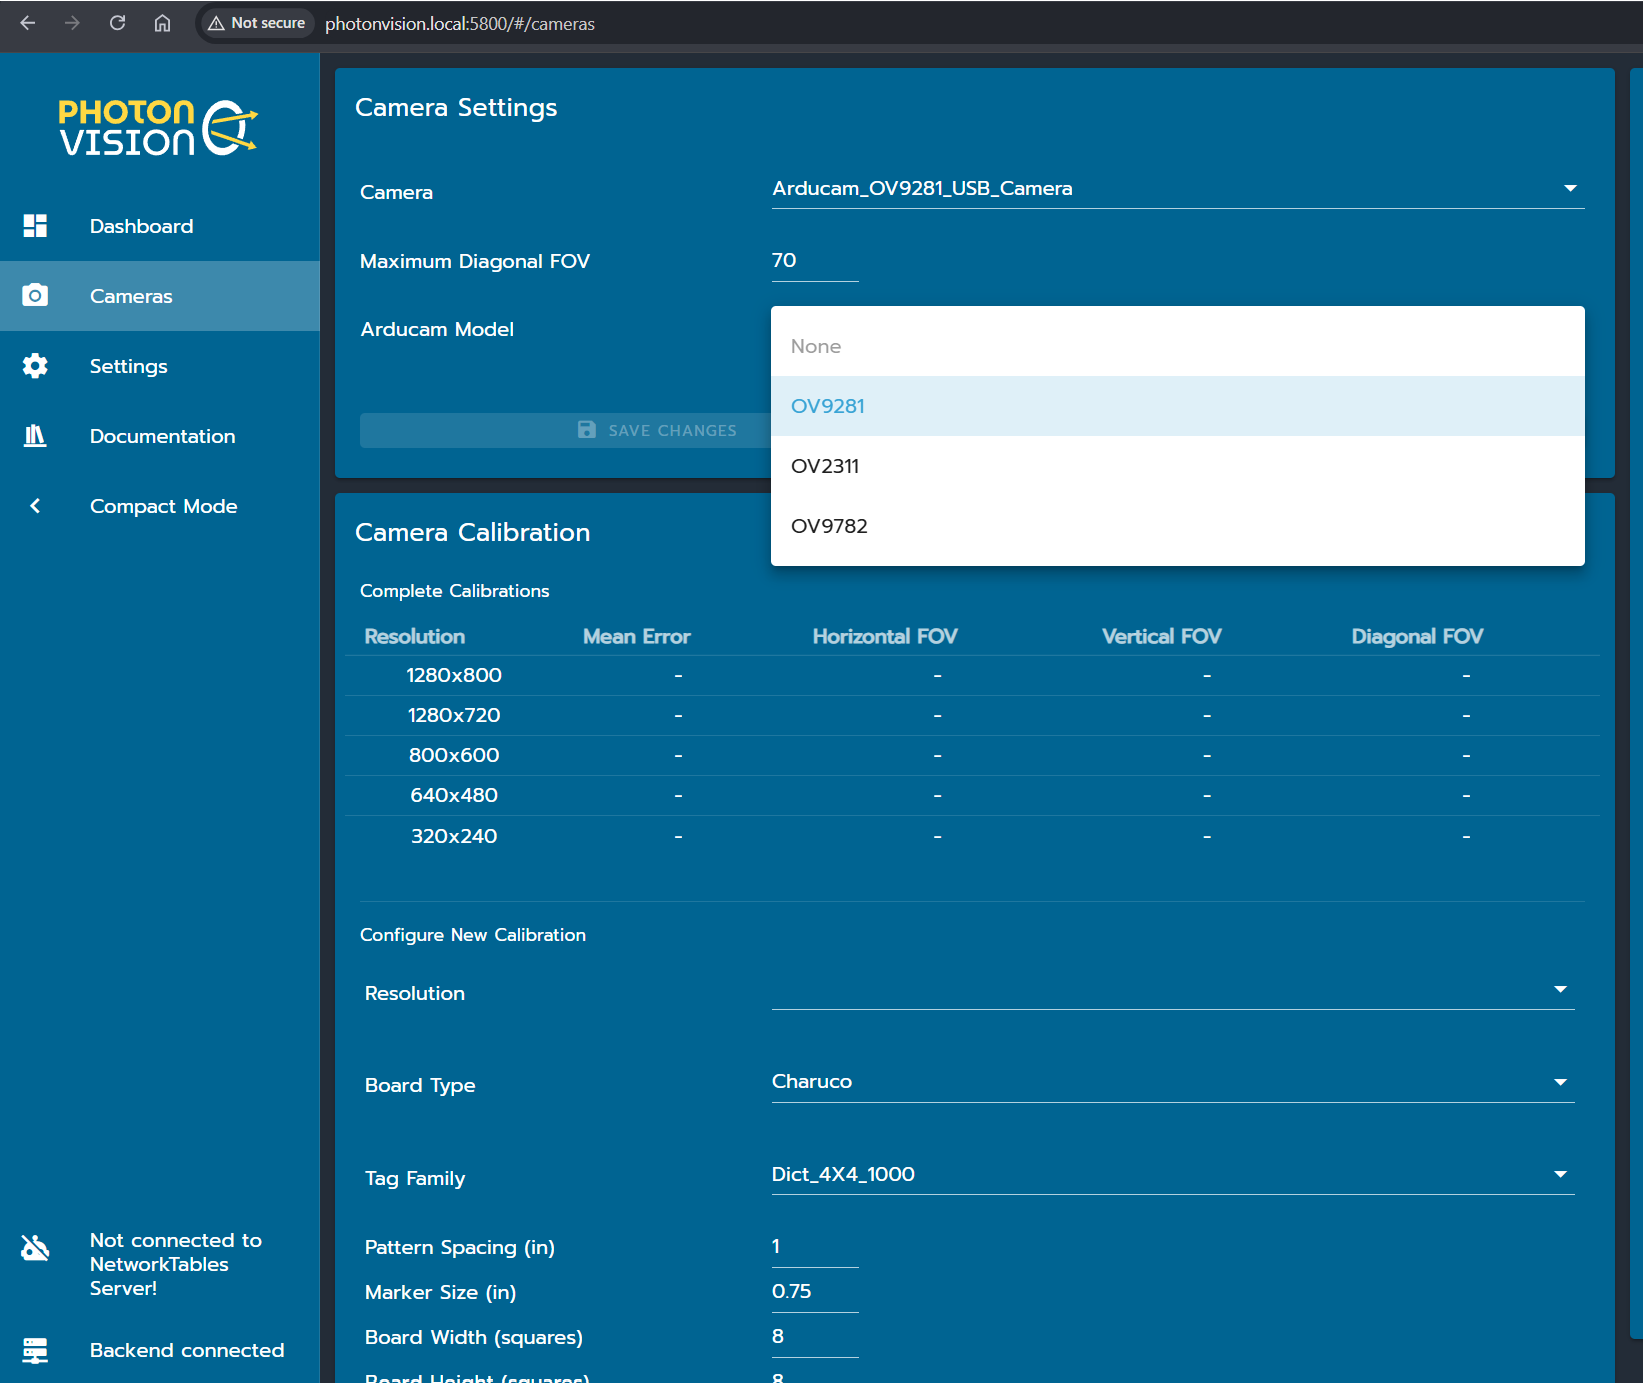Click the browser home icon
1643x1383 pixels.
[162, 23]
